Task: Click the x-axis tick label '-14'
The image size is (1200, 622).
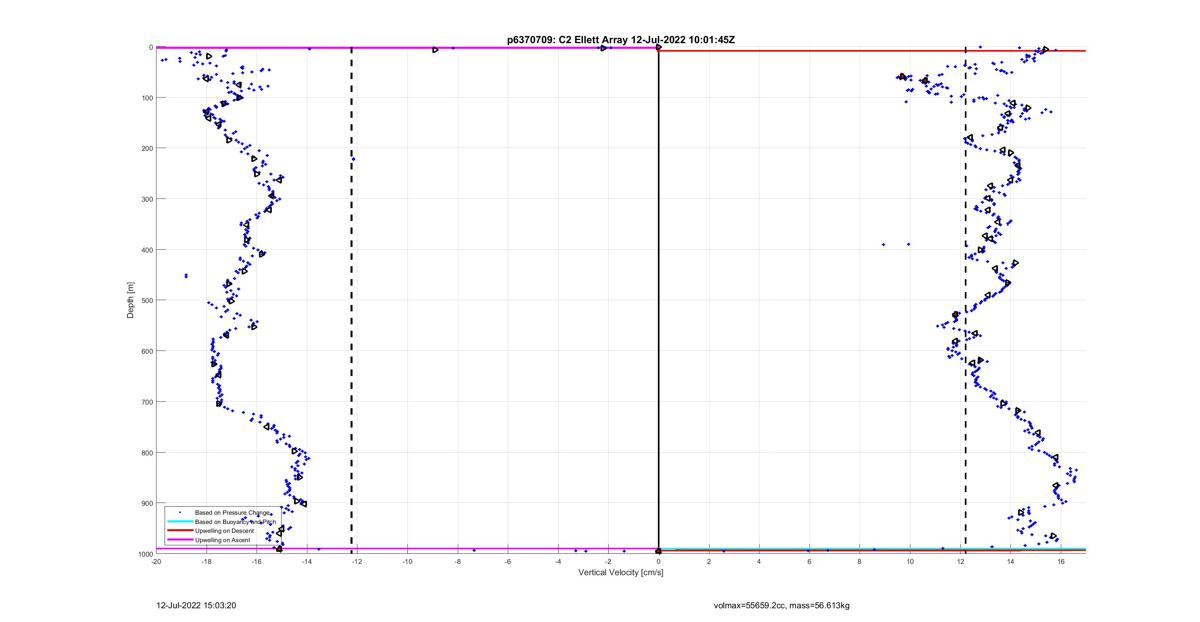Action: pyautogui.click(x=307, y=562)
